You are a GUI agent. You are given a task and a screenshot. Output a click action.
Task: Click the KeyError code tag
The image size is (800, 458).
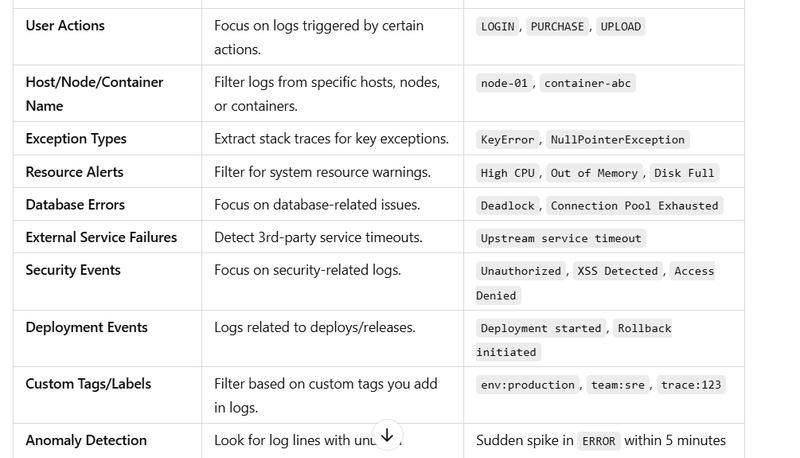click(x=507, y=140)
